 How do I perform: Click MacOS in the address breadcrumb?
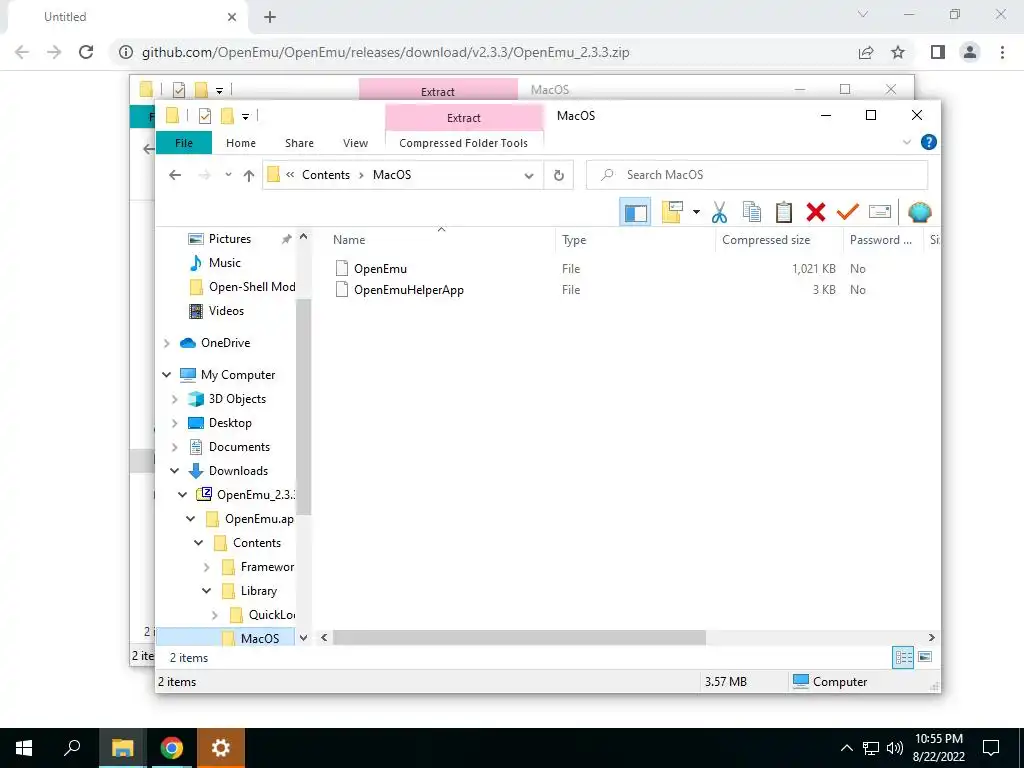pyautogui.click(x=392, y=175)
